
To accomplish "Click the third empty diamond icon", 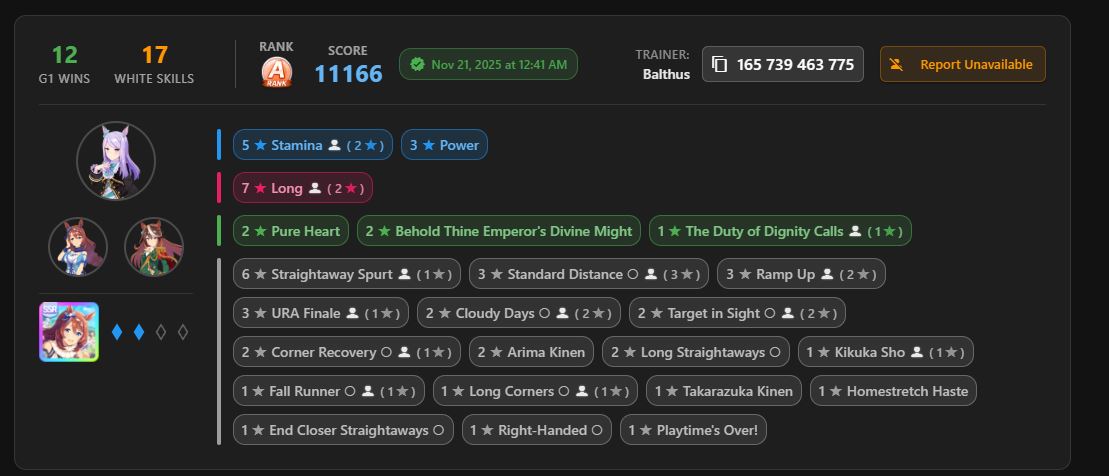I will pos(161,332).
